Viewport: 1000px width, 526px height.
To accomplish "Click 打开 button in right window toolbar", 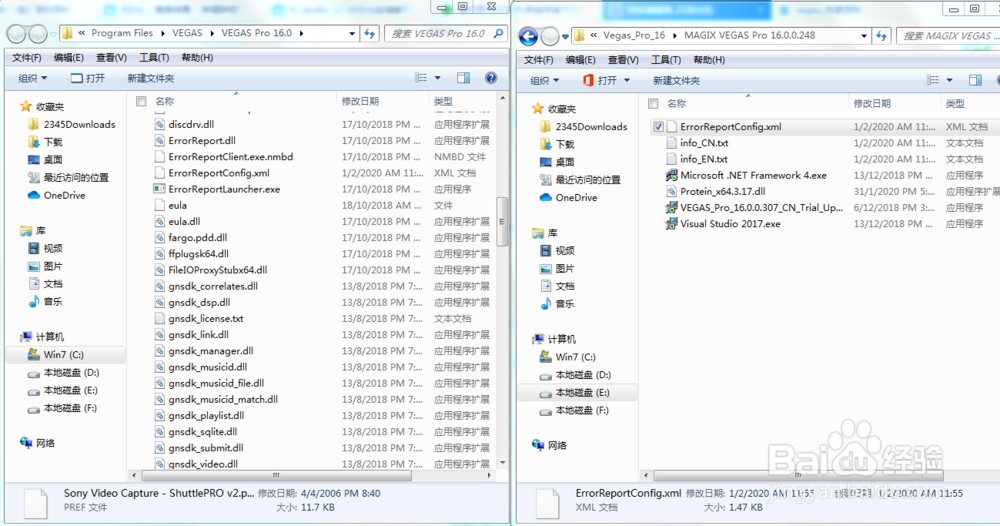I will [600, 80].
